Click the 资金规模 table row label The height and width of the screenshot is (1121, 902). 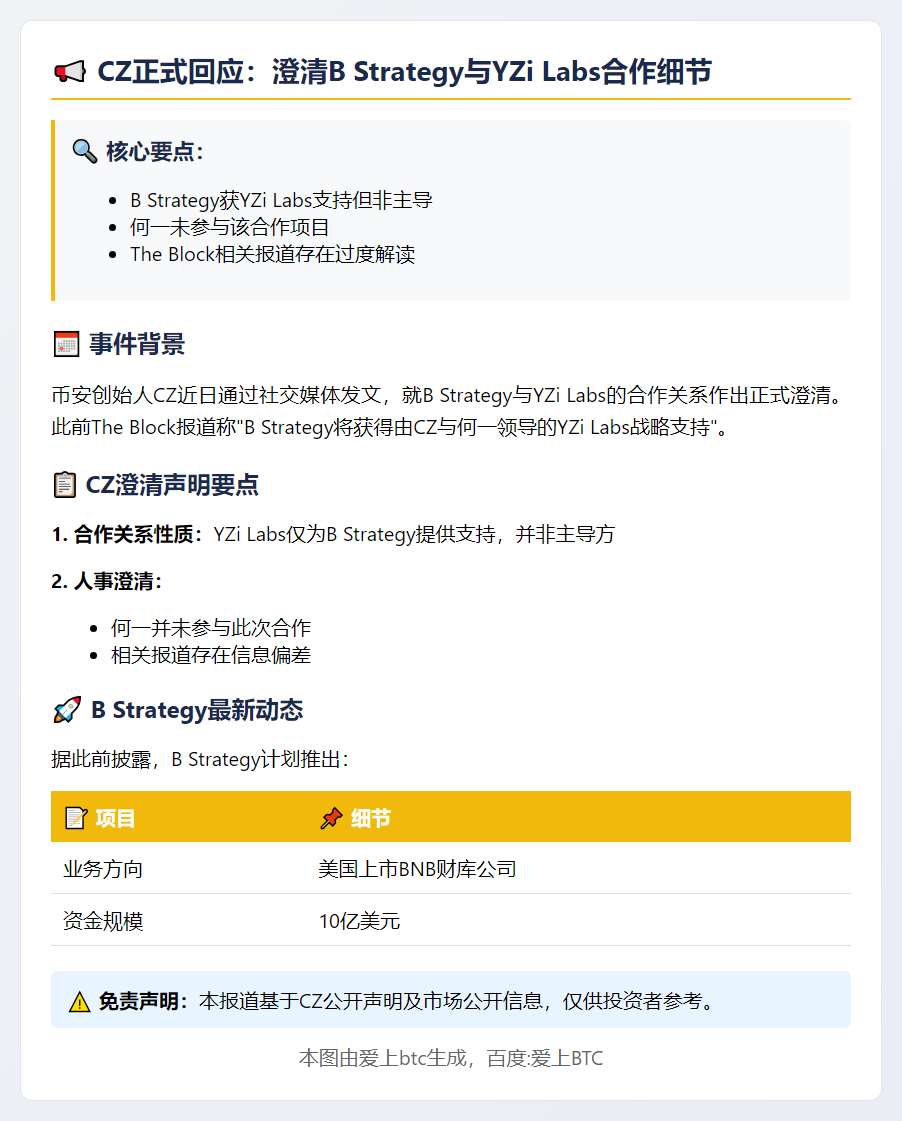(x=103, y=921)
